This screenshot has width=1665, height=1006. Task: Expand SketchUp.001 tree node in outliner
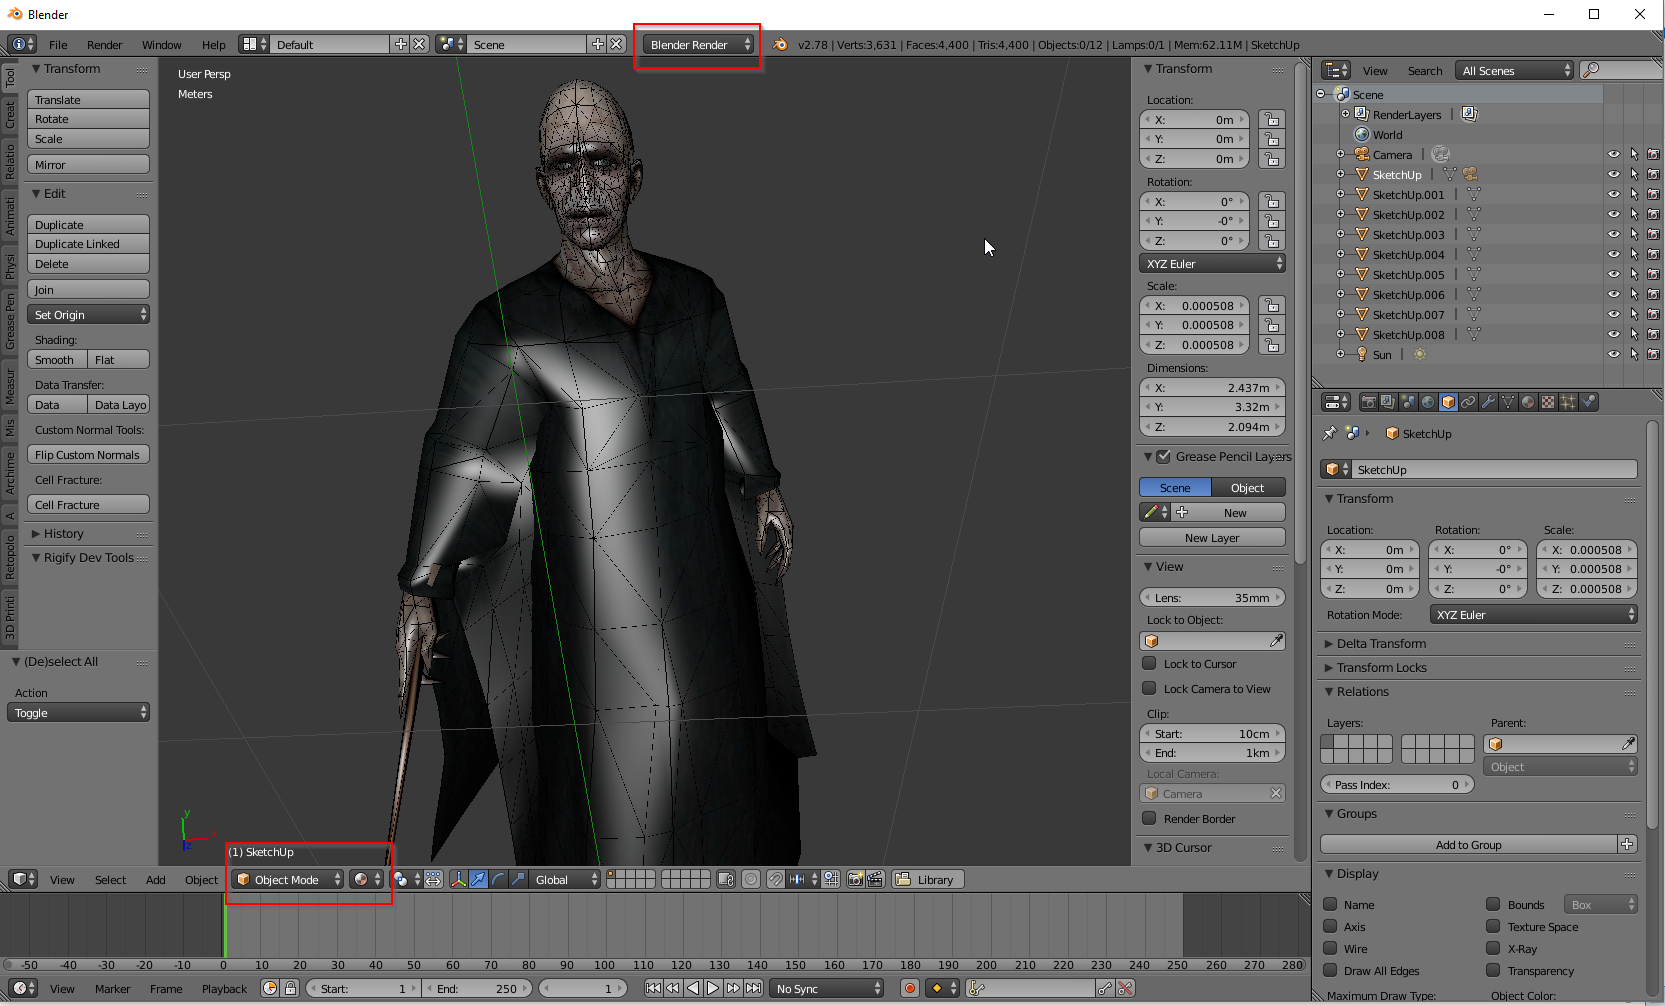[x=1340, y=194]
